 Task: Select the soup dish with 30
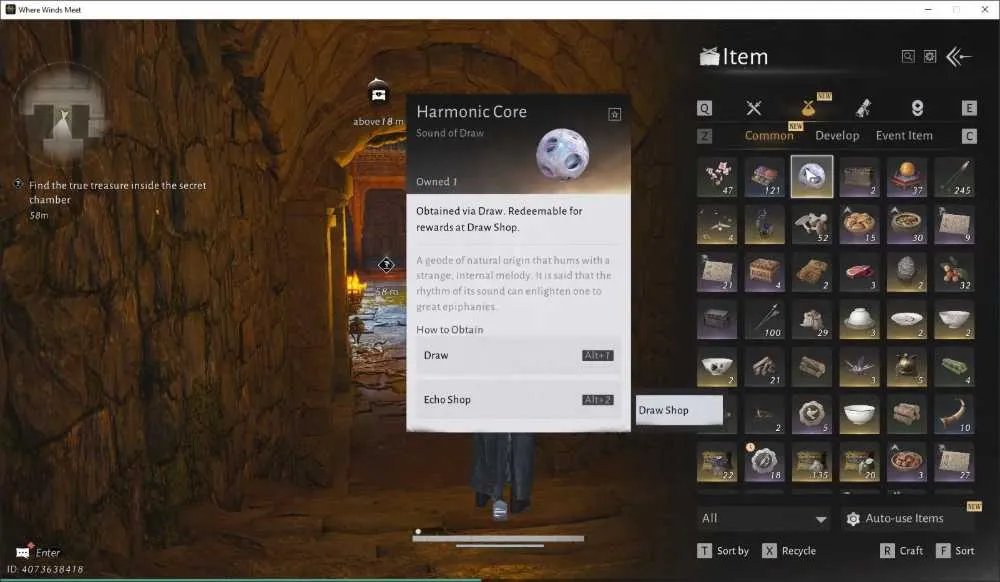coord(907,224)
